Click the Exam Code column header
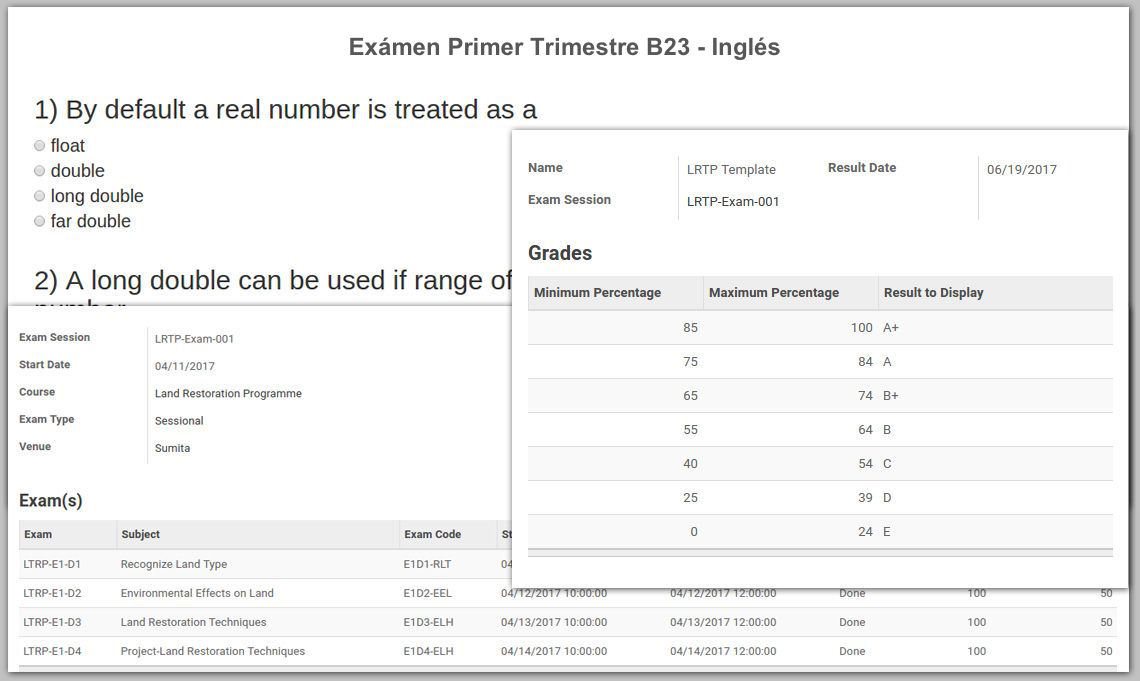 click(x=432, y=534)
